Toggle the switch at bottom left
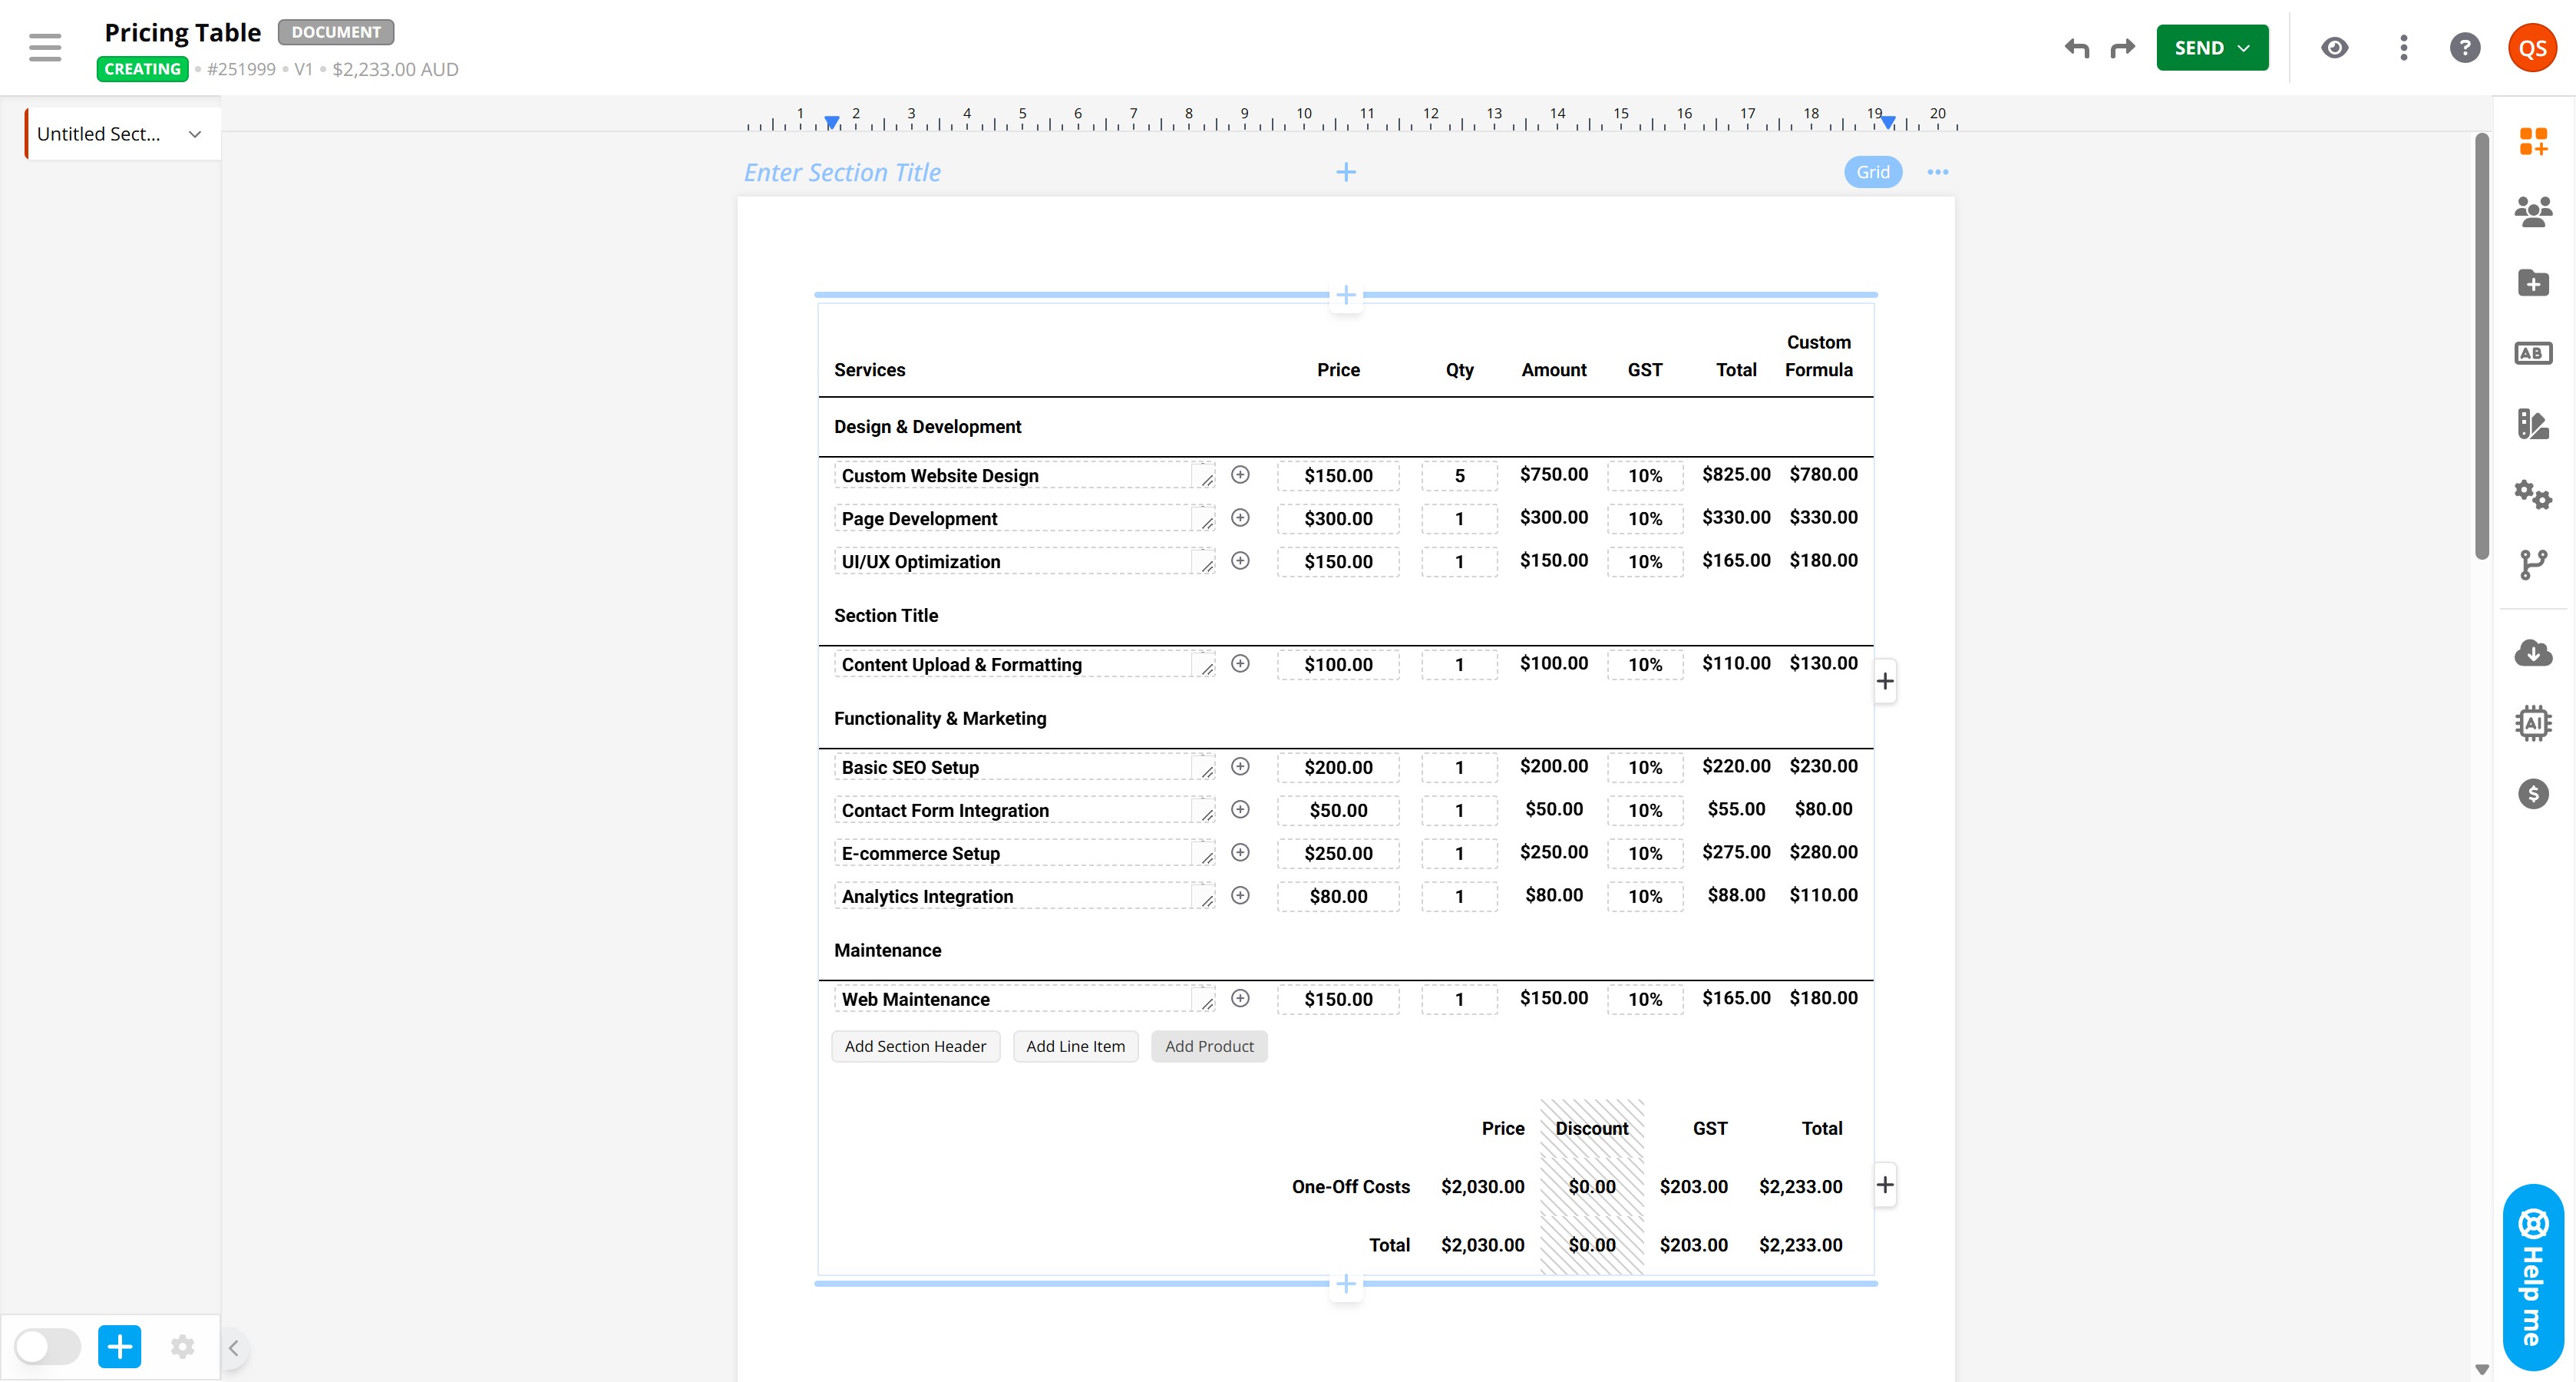This screenshot has width=2576, height=1382. [48, 1346]
